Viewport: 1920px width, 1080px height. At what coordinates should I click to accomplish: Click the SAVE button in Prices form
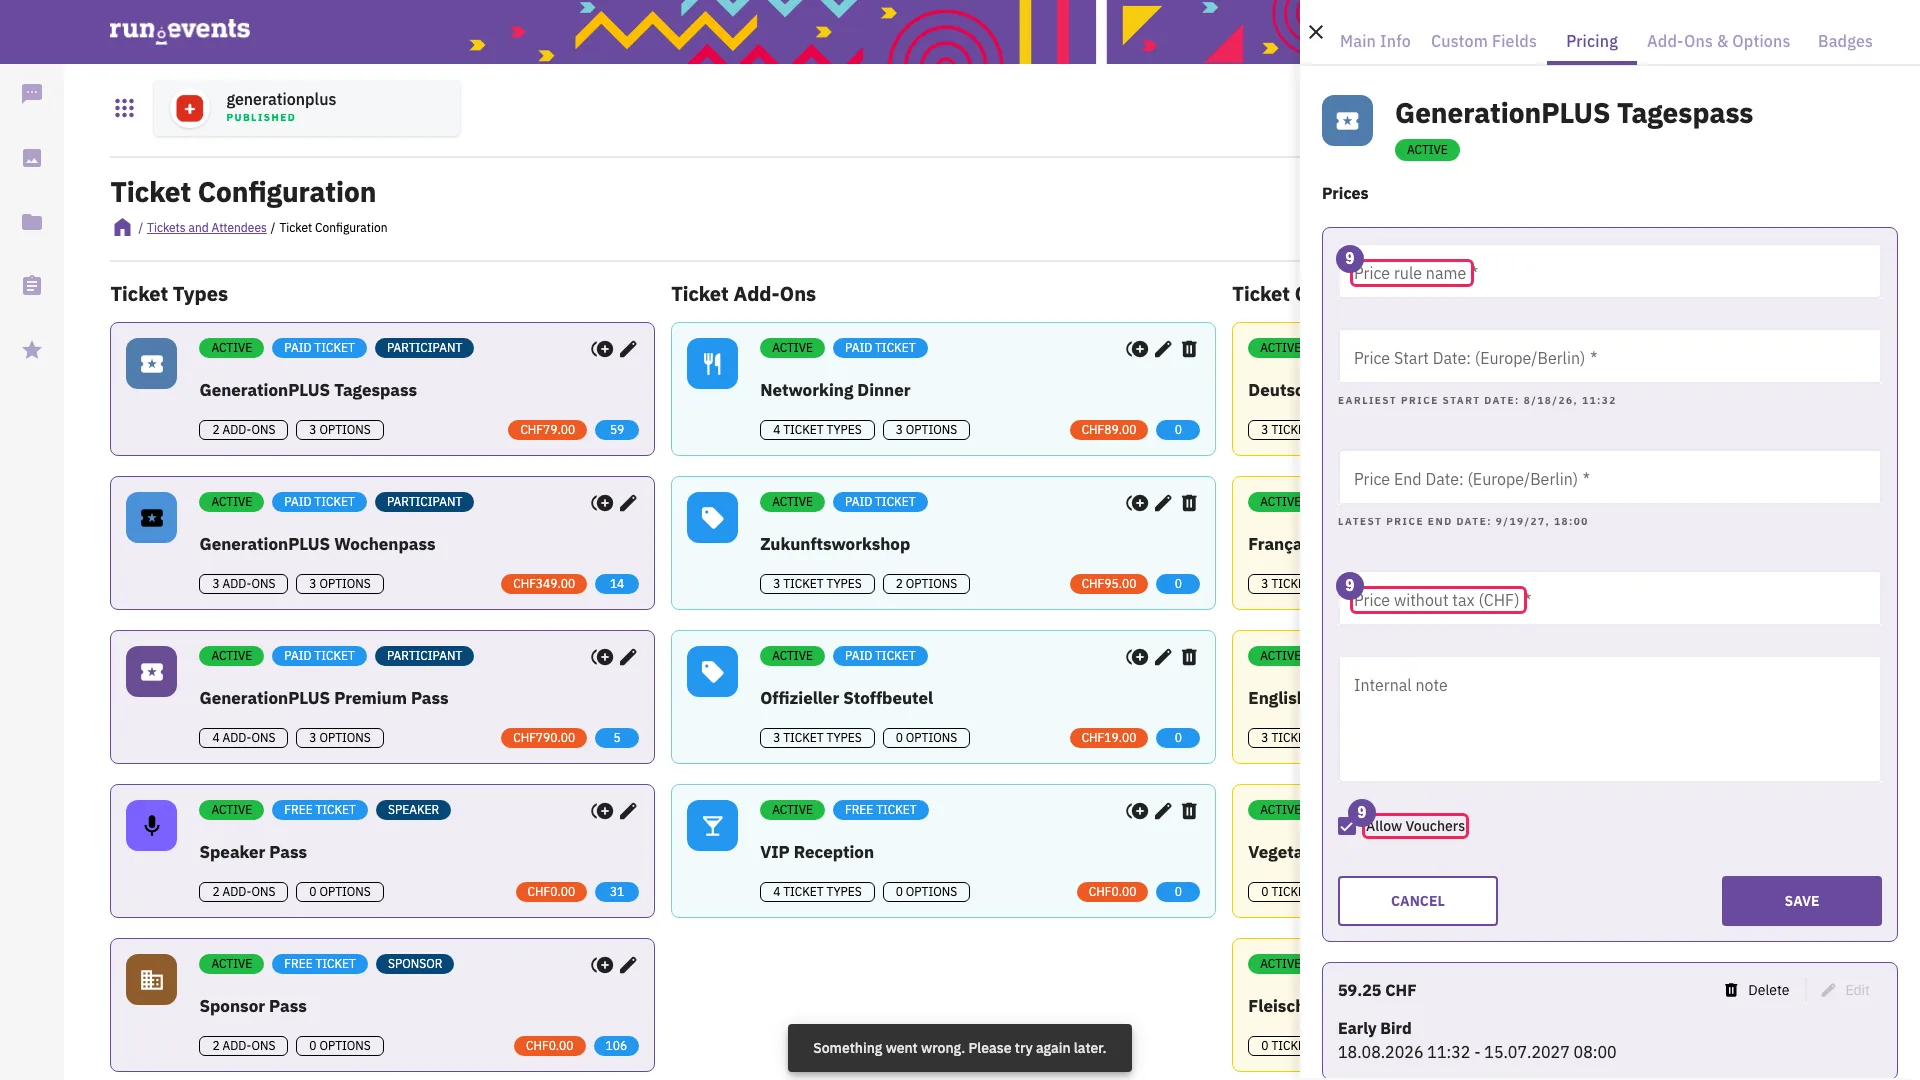point(1801,901)
